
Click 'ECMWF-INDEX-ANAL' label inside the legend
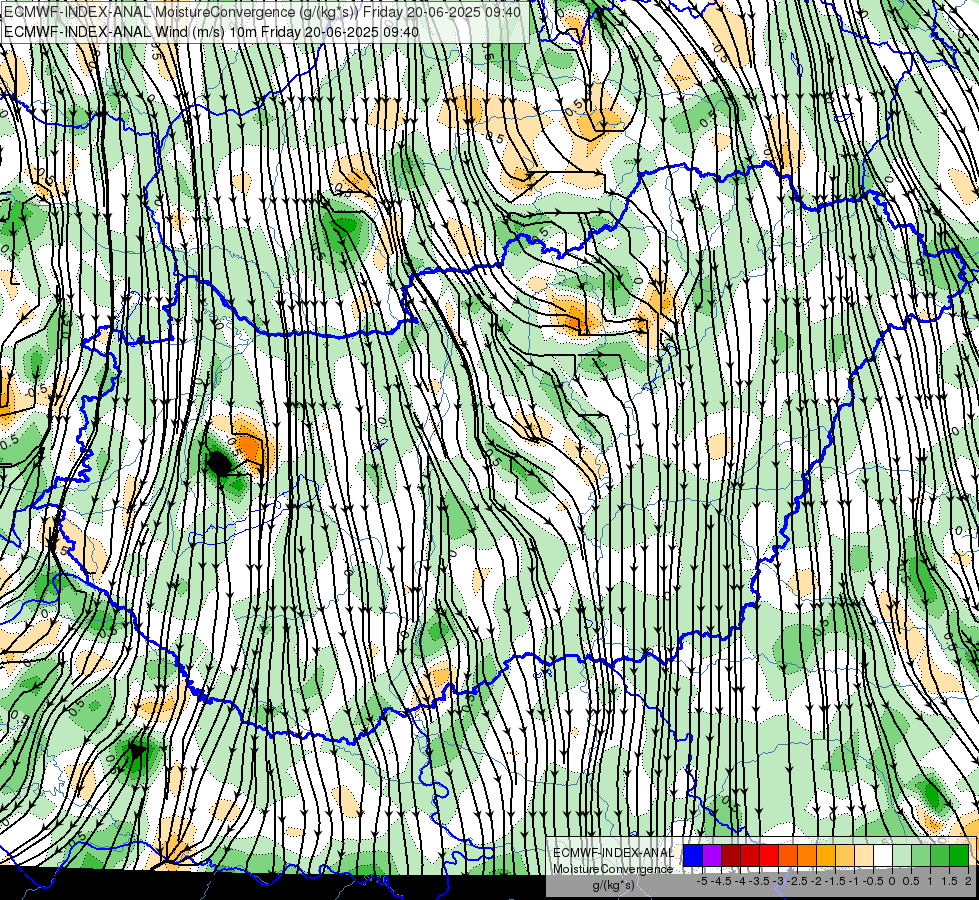pyautogui.click(x=613, y=853)
